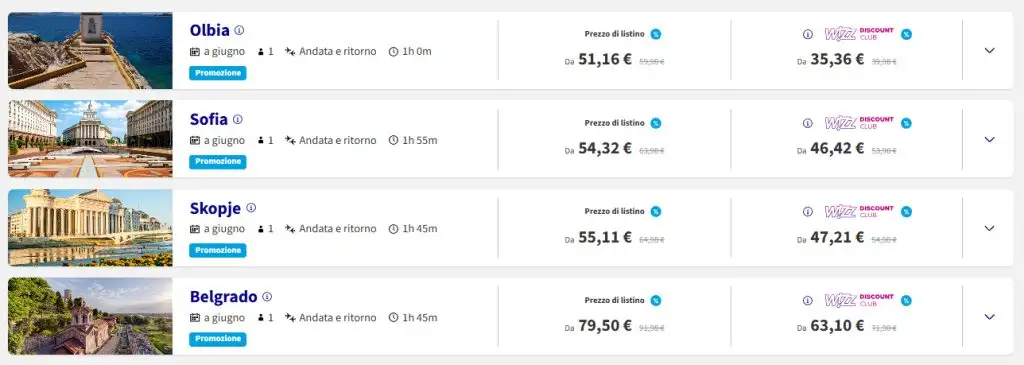This screenshot has height=365, width=1024.
Task: Click the percent badge by Olbia's list price
Action: point(656,34)
